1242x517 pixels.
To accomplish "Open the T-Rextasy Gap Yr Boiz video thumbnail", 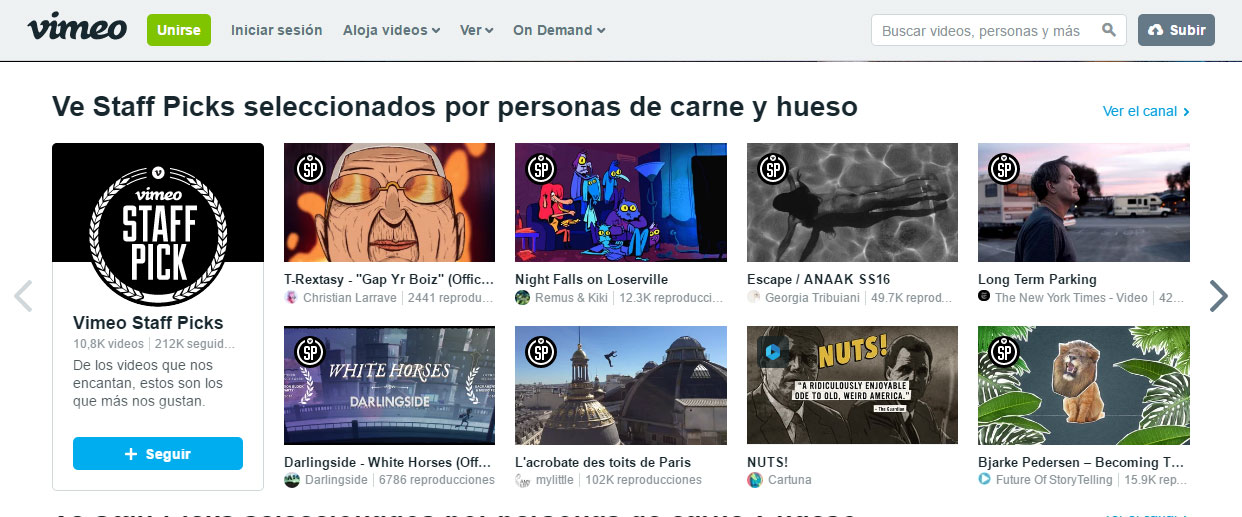I will pos(389,202).
